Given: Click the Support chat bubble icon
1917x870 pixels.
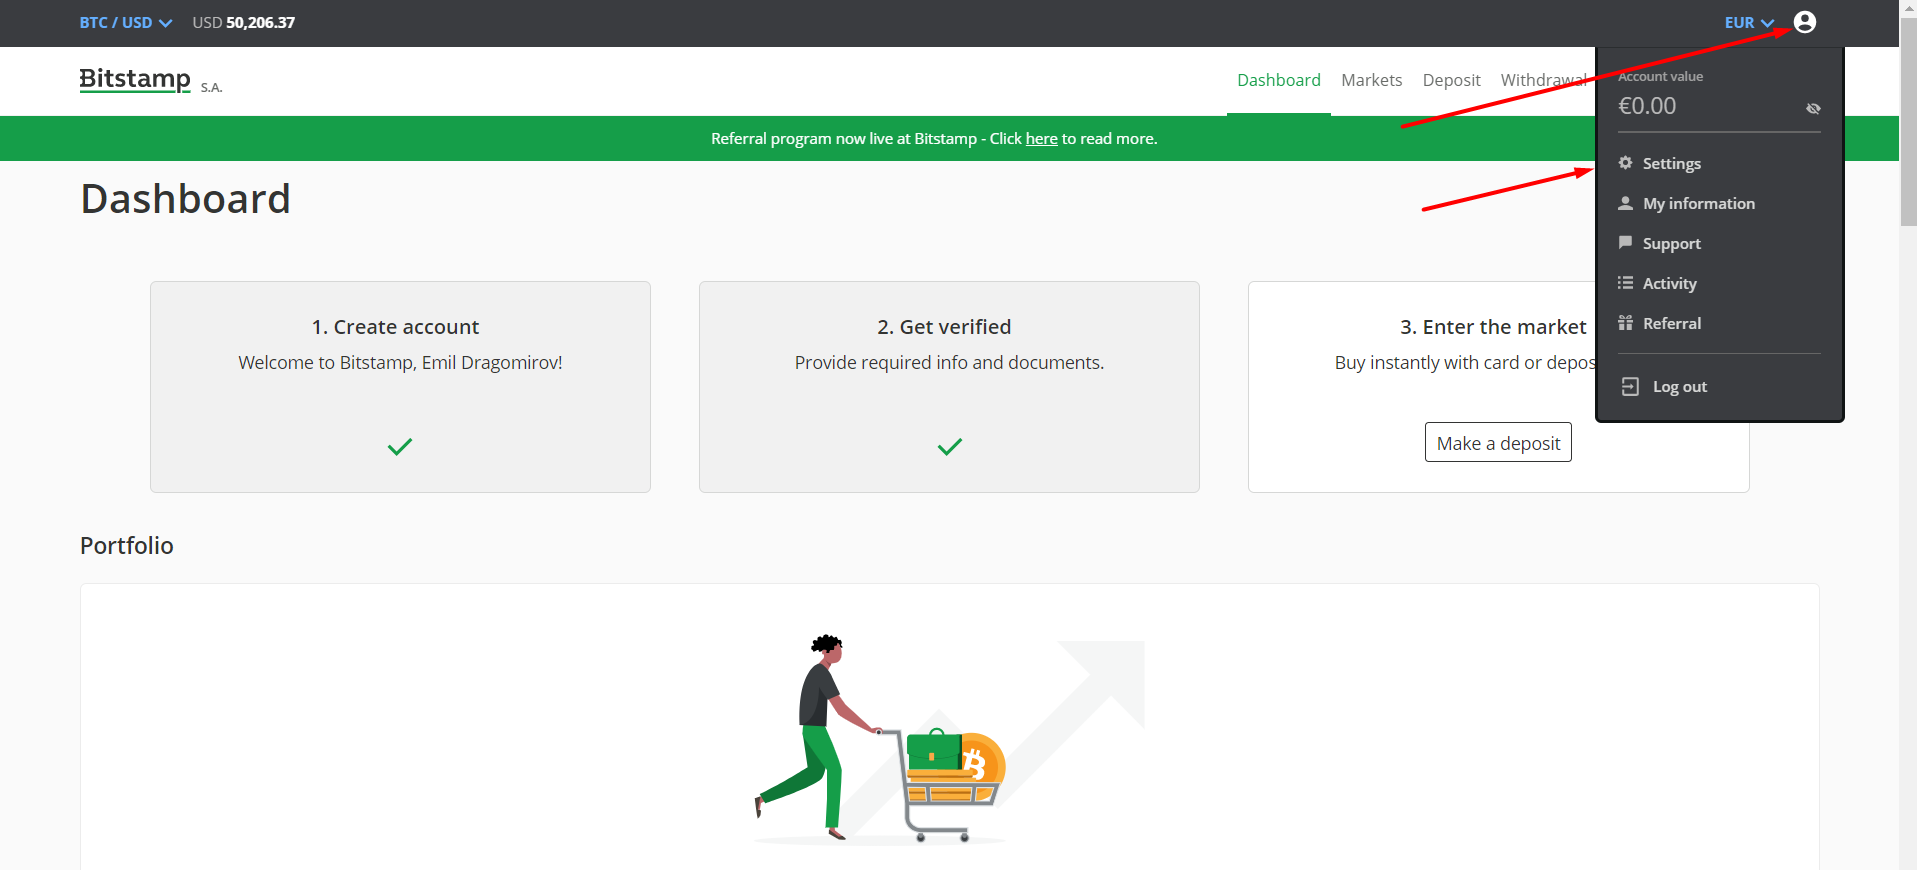Looking at the screenshot, I should click(x=1625, y=243).
